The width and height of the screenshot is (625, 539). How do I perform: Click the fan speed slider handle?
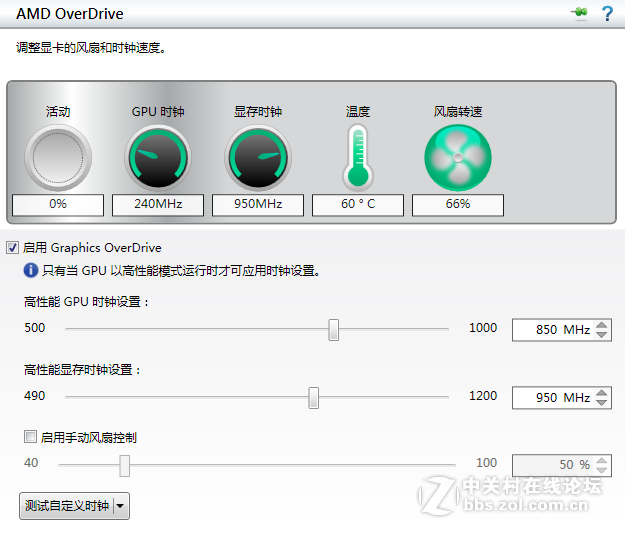[125, 465]
